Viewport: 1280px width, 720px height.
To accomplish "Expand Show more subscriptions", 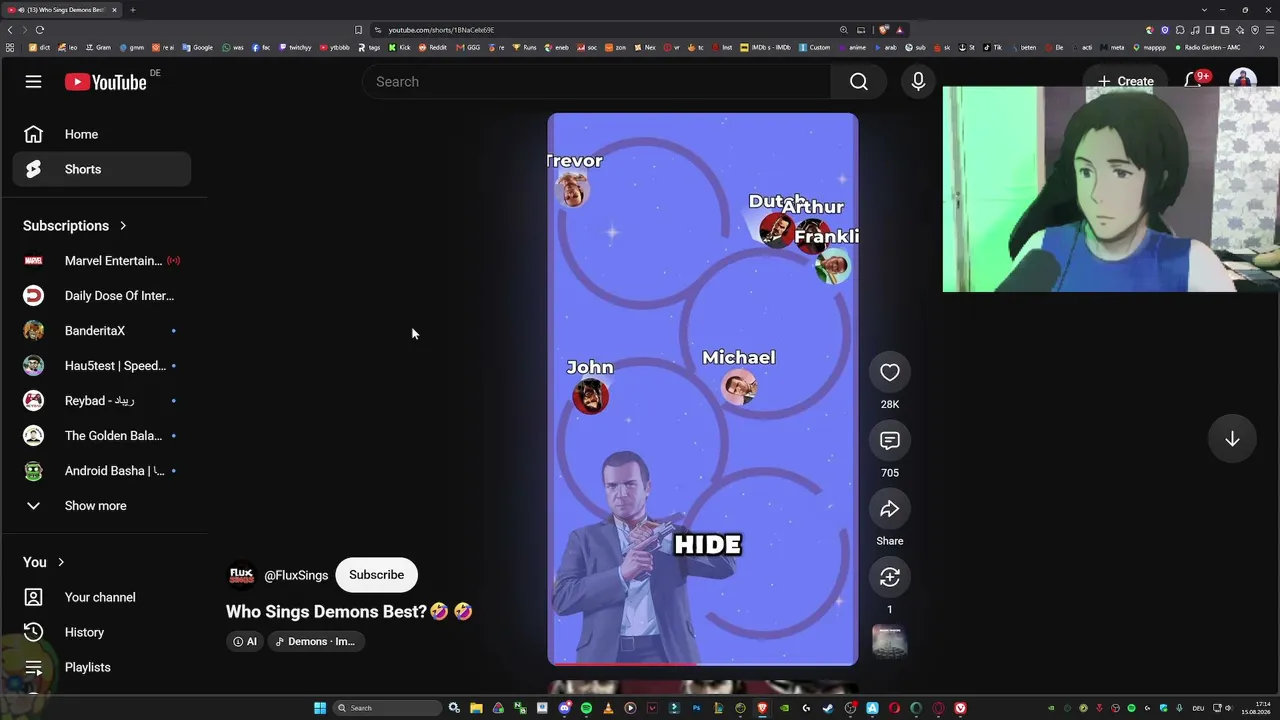I will [102, 506].
